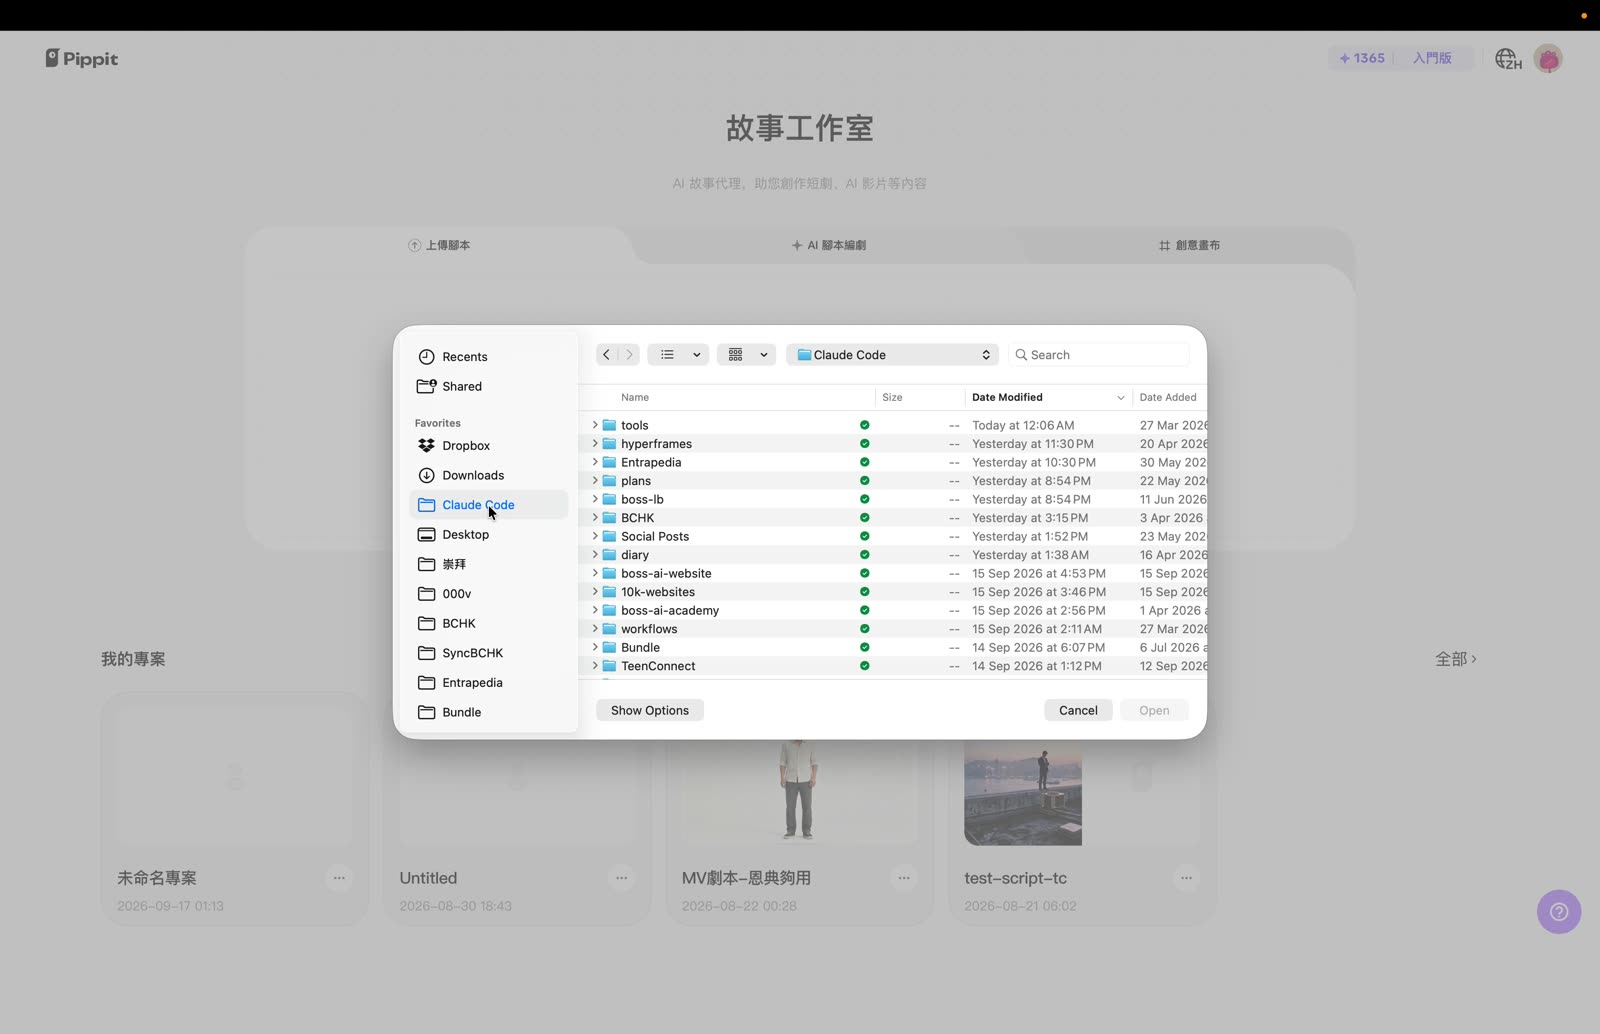1600x1034 pixels.
Task: Click Show Options button
Action: (x=650, y=710)
